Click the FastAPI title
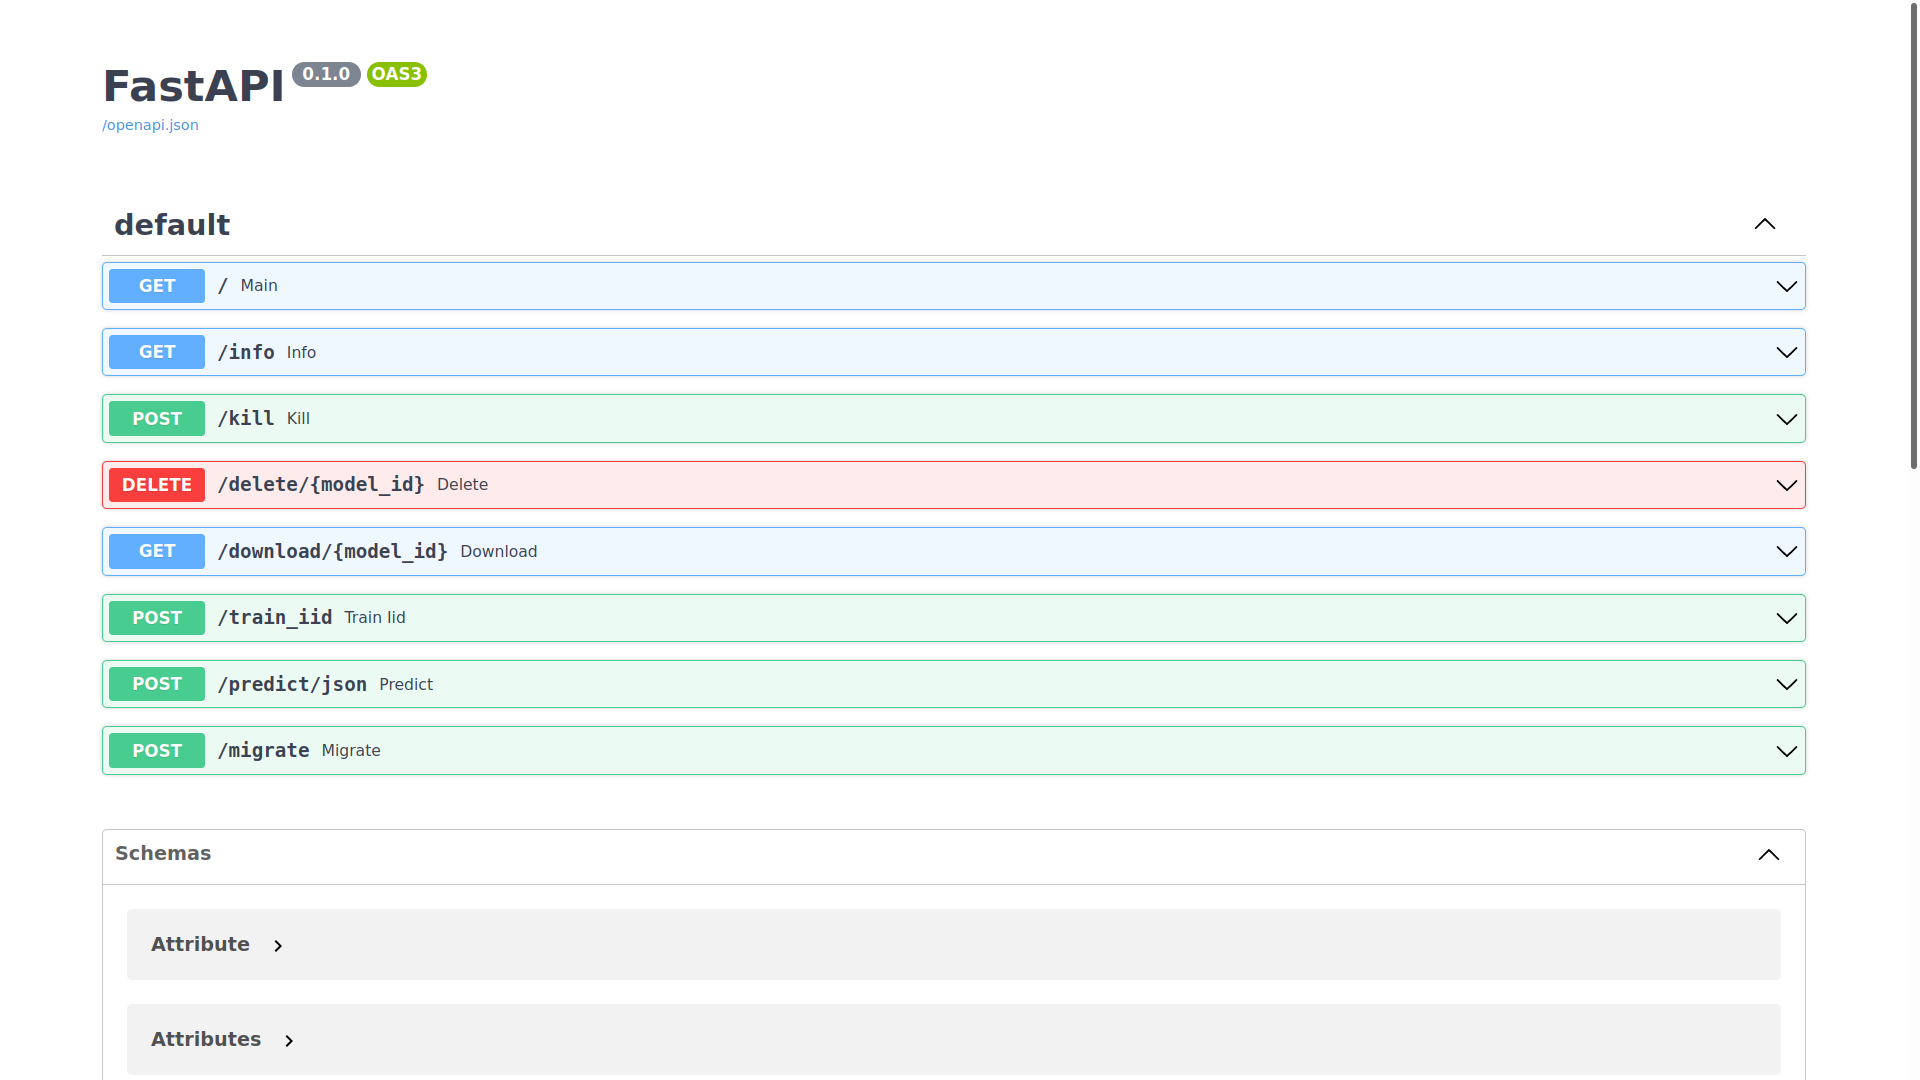 [194, 86]
